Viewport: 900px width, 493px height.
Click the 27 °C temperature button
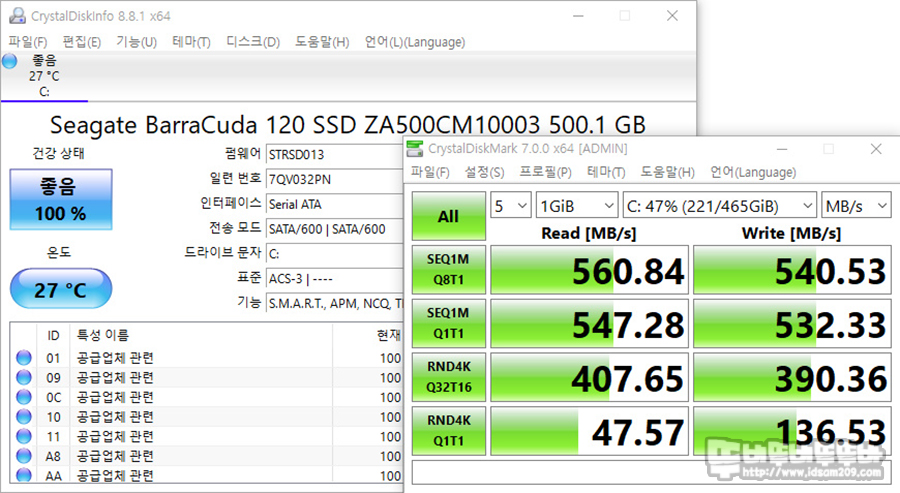61,289
